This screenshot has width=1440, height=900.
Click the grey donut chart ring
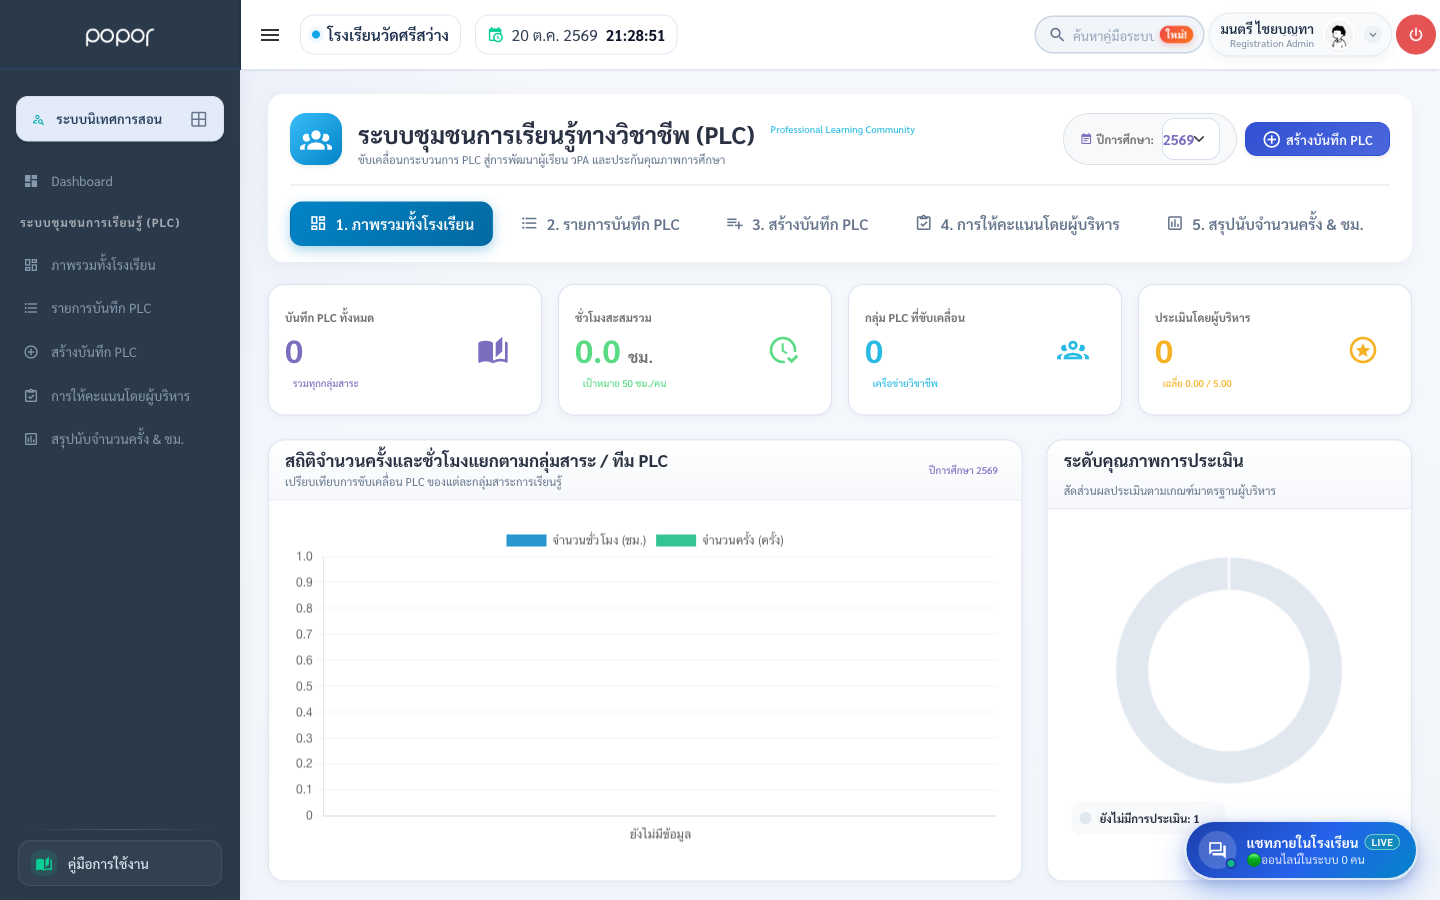pyautogui.click(x=1130, y=671)
